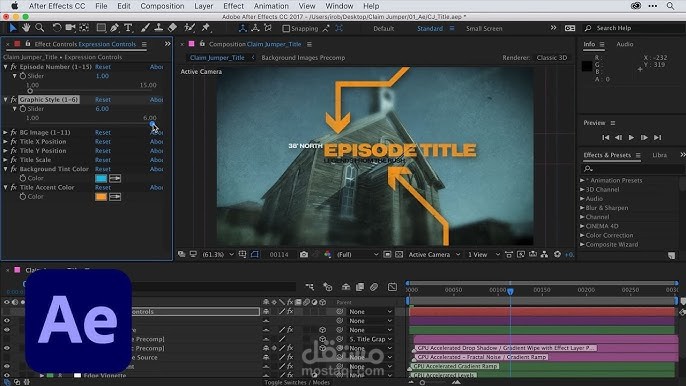Toggle the Transparency Grid in viewer
The image size is (686, 386).
399,254
